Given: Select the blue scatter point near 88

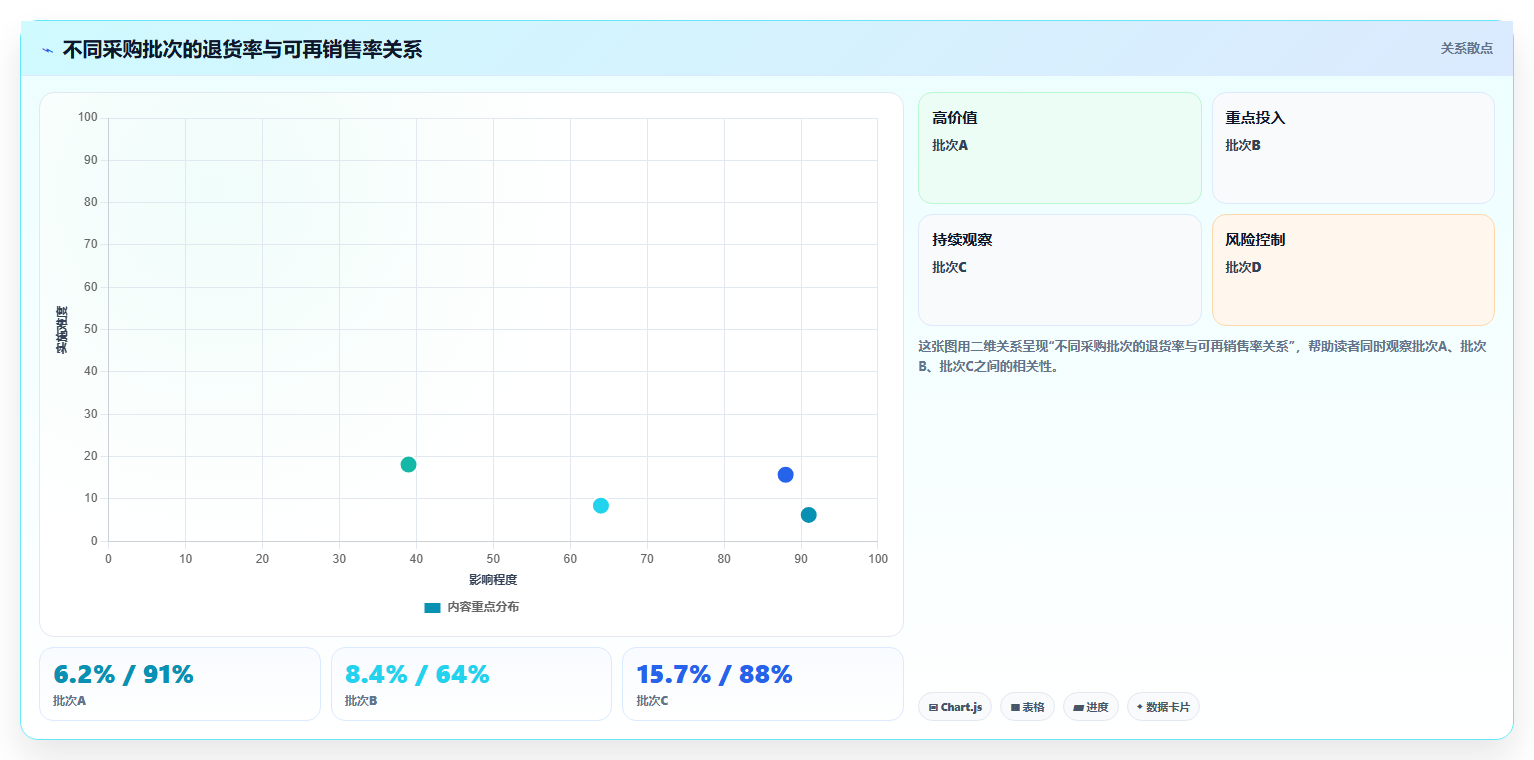Looking at the screenshot, I should pos(785,474).
